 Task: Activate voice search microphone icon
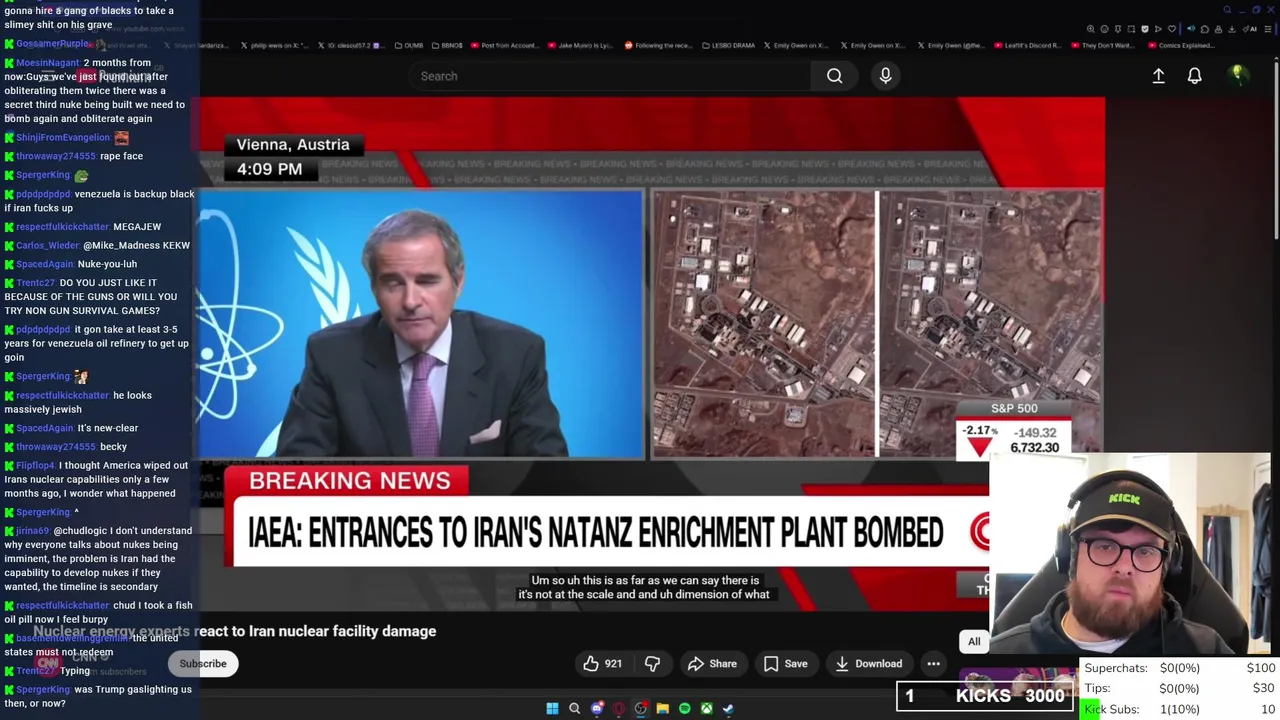coord(885,76)
